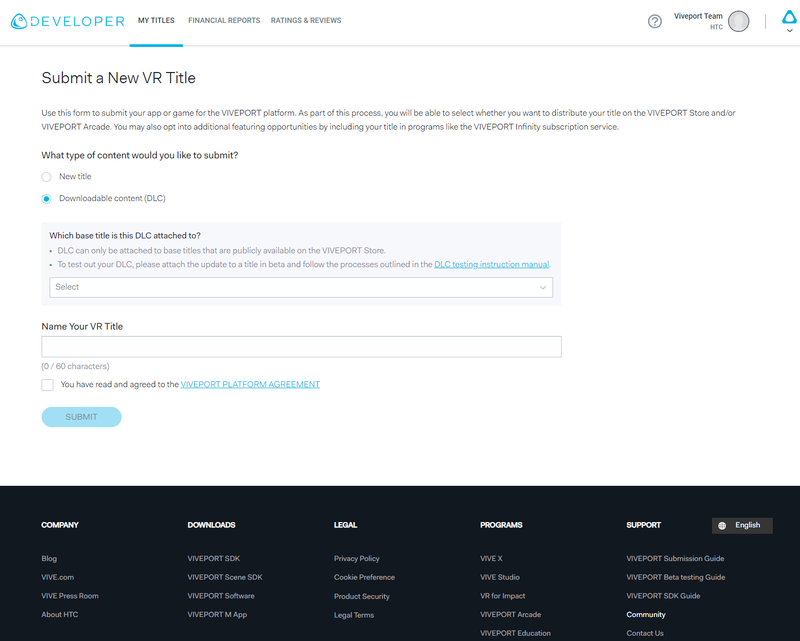Open the VIVEPORT Submission Guide link
Viewport: 800px width, 641px height.
point(676,558)
